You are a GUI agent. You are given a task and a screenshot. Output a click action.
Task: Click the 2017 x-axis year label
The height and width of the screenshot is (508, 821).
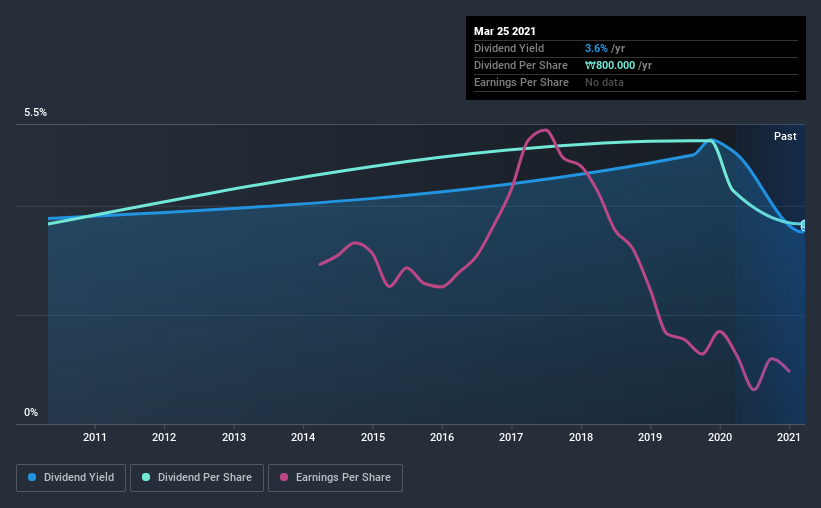[512, 437]
